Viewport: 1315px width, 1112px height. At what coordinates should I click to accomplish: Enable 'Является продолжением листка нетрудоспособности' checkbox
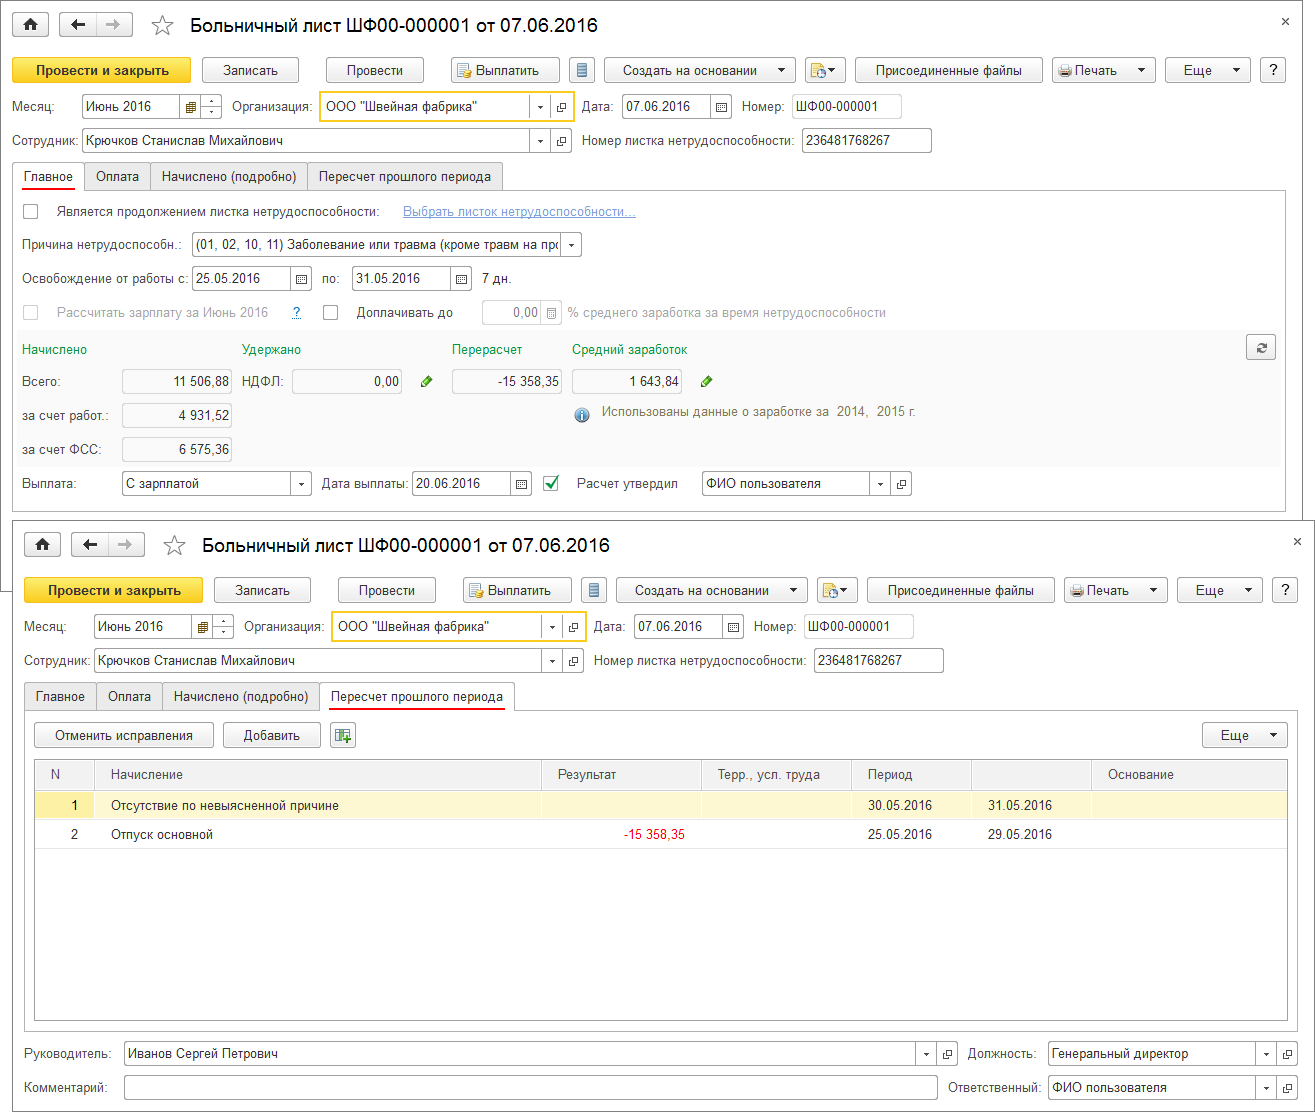coord(31,211)
